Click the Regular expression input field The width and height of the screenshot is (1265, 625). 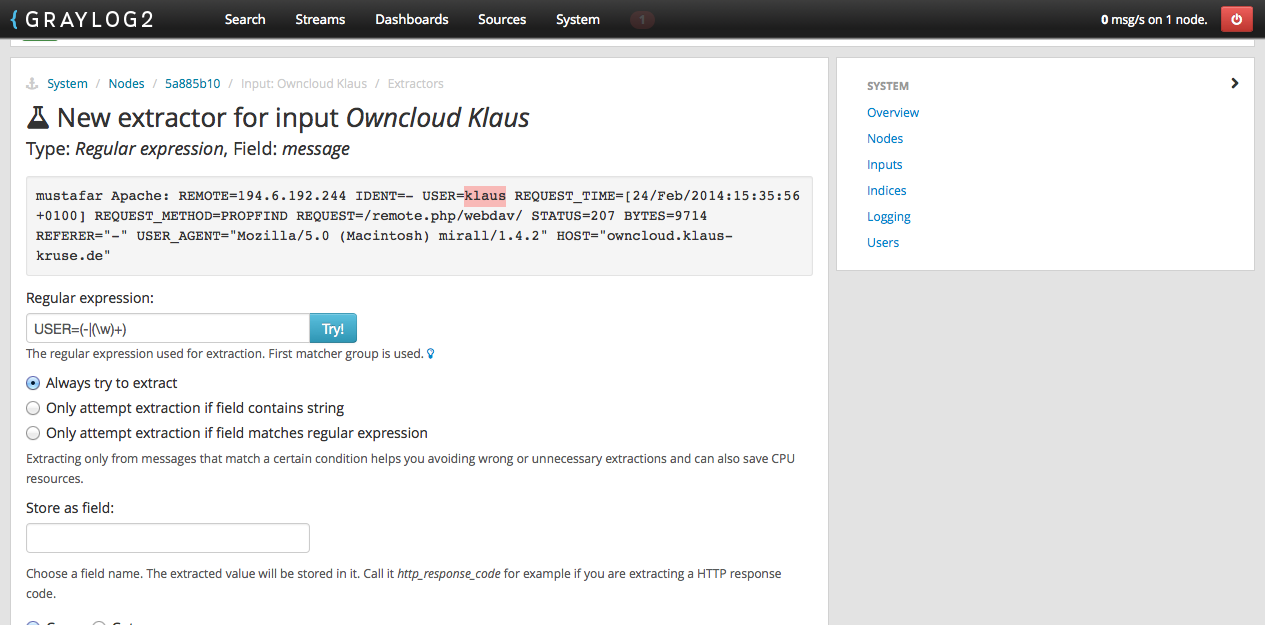coord(168,329)
